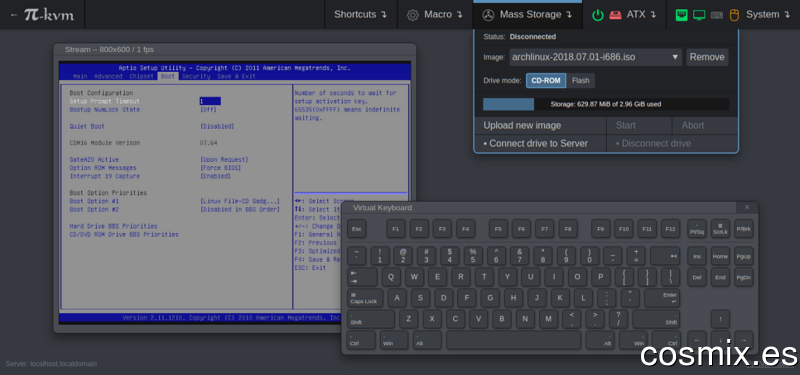This screenshot has width=800, height=375.
Task: Toggle left Alt key on virtual keyboard
Action: [x=427, y=340]
